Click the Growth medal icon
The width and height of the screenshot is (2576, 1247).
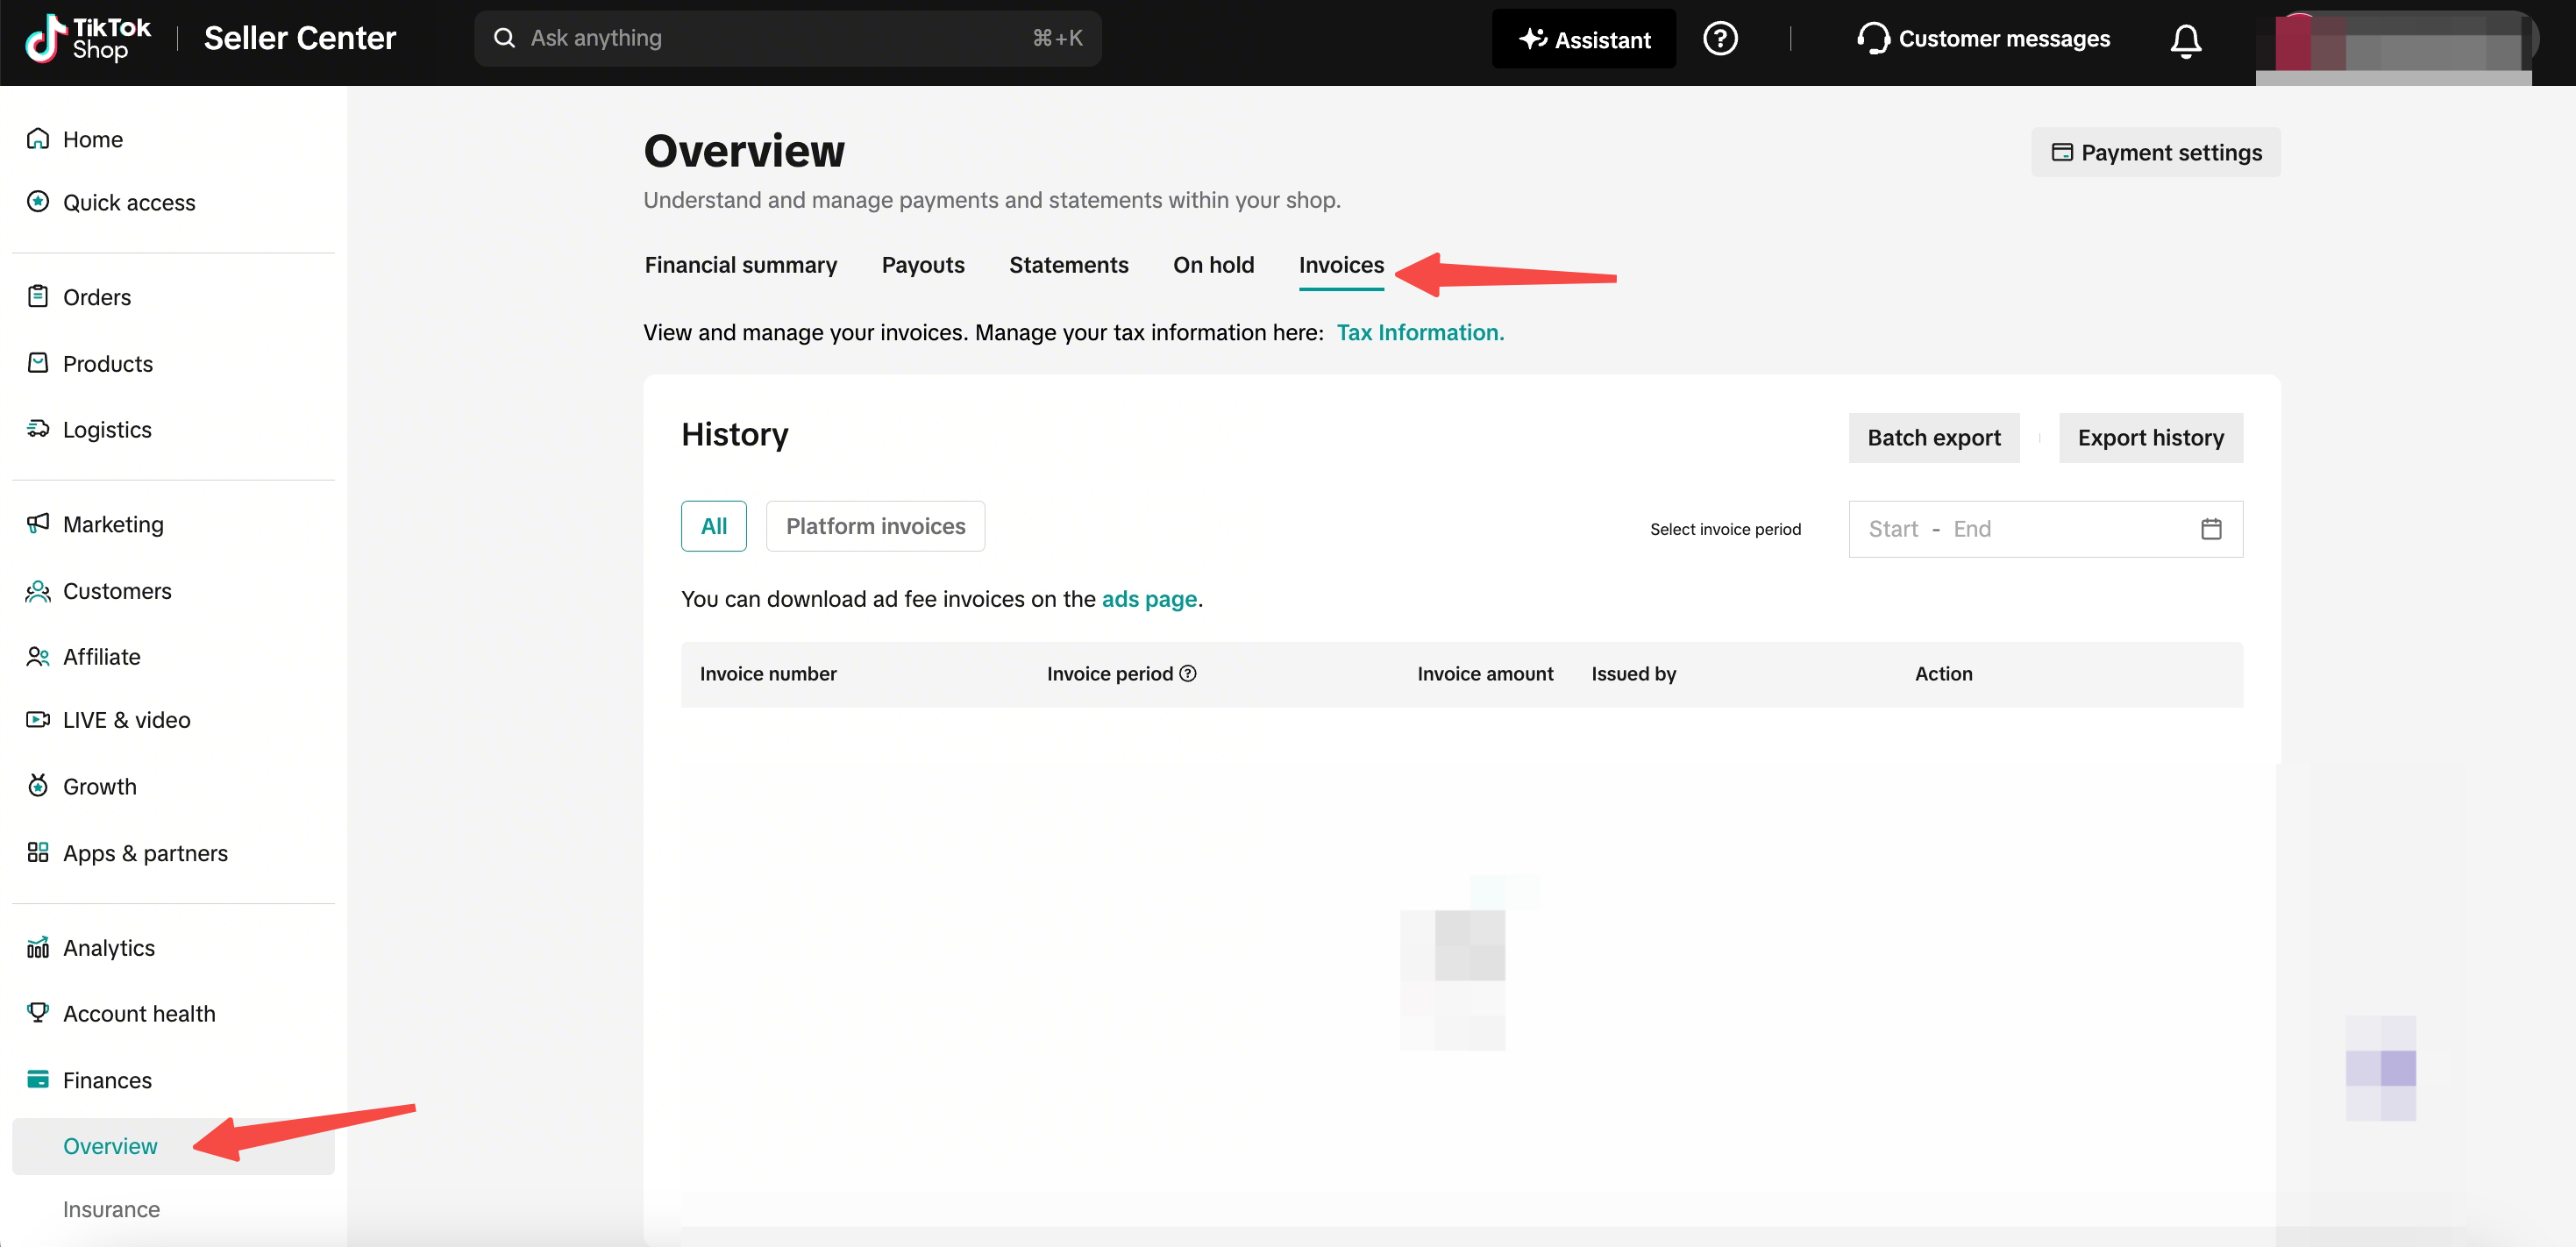pyautogui.click(x=38, y=786)
